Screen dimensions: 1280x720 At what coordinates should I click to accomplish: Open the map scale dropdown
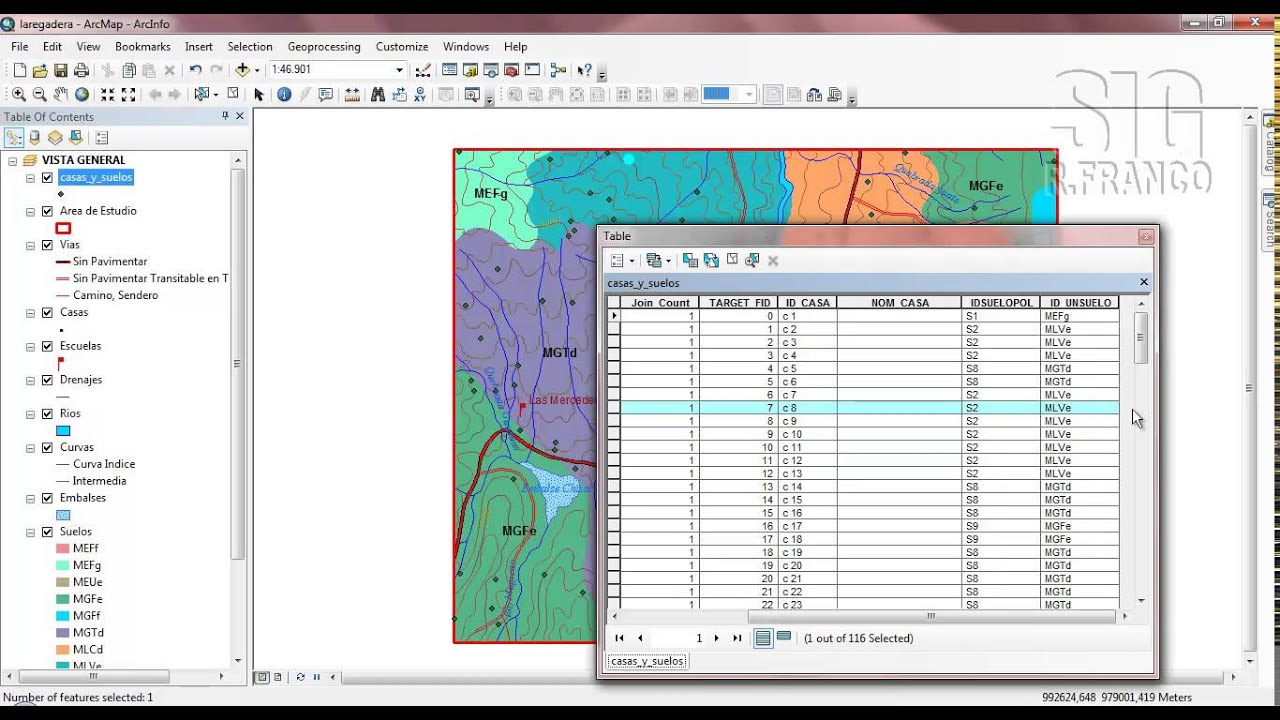point(399,70)
